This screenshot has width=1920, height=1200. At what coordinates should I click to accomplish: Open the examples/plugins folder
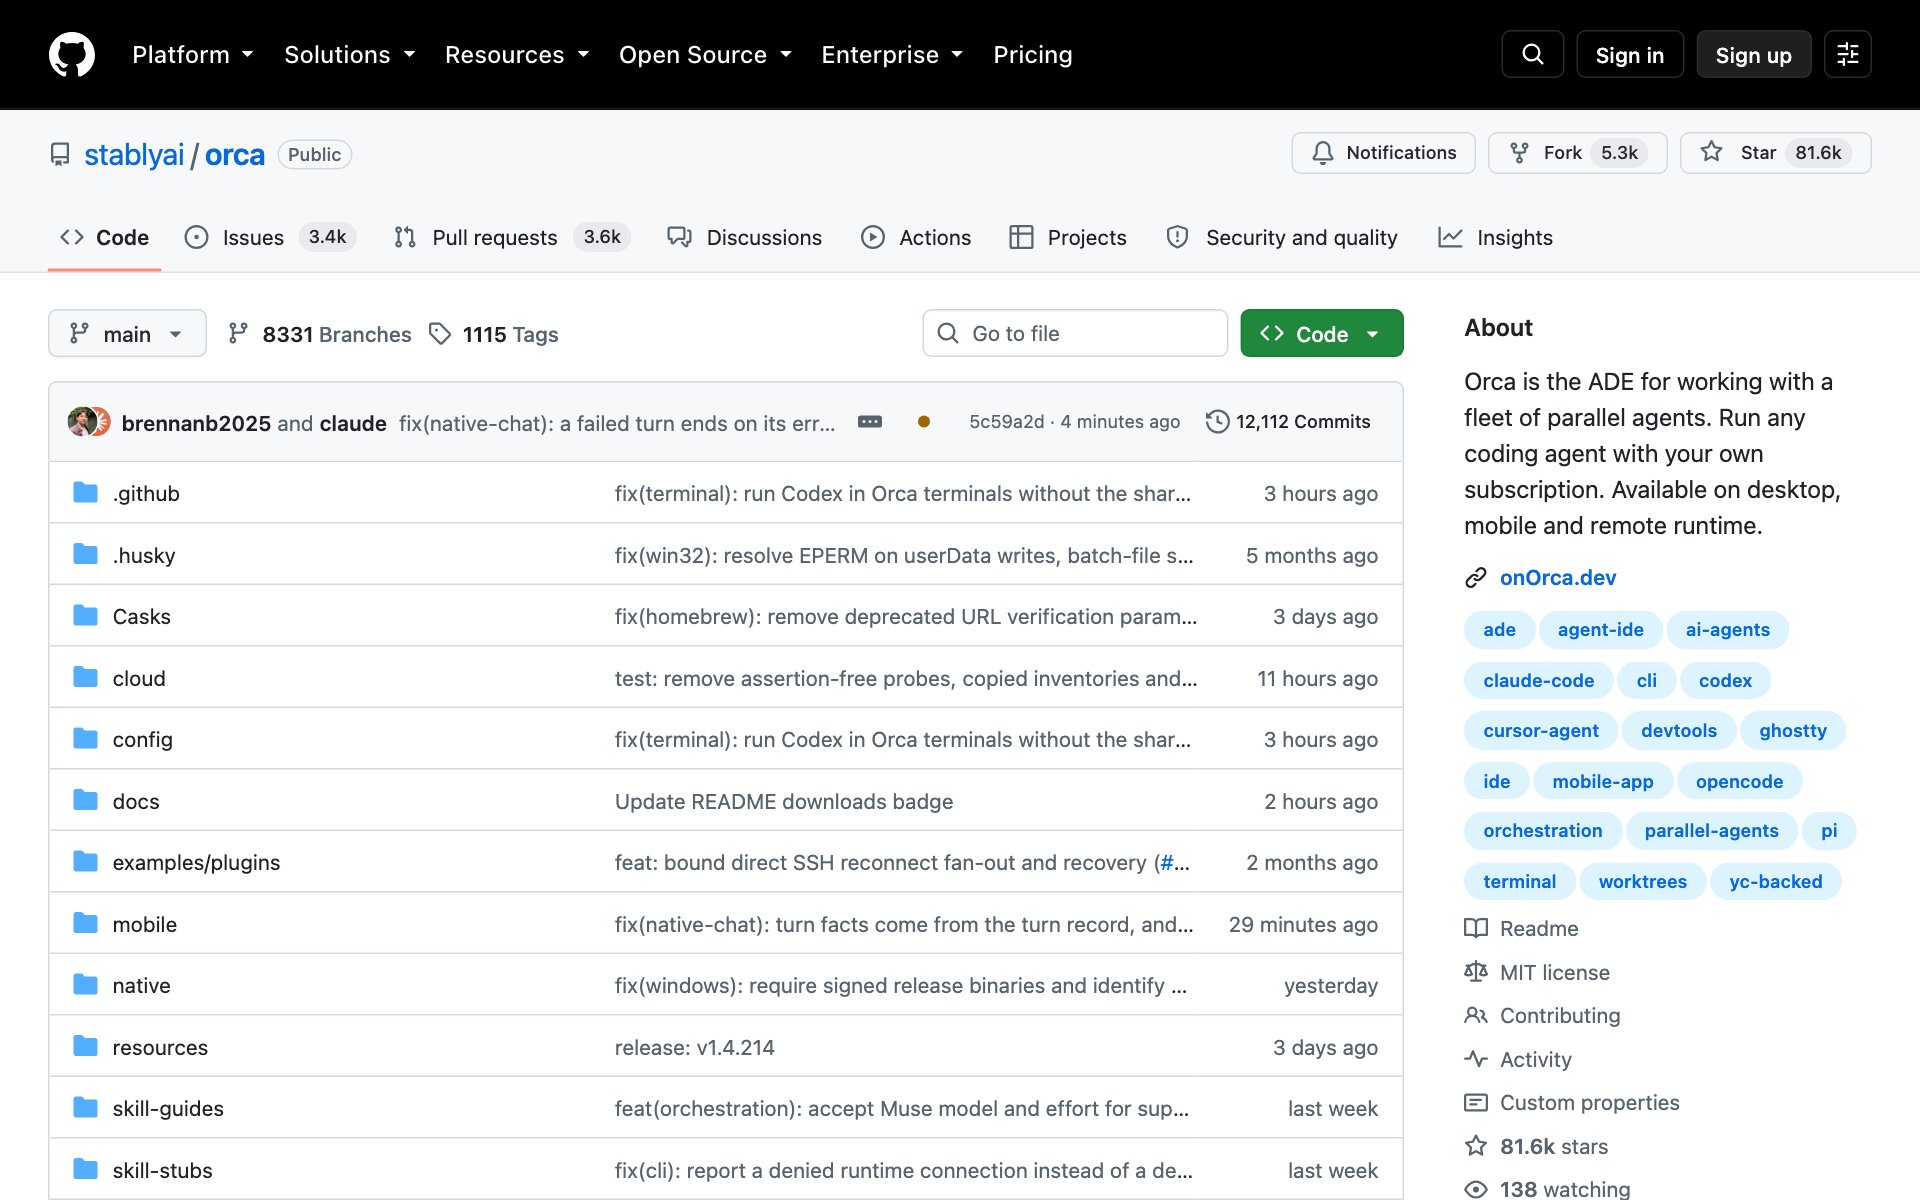coord(196,862)
